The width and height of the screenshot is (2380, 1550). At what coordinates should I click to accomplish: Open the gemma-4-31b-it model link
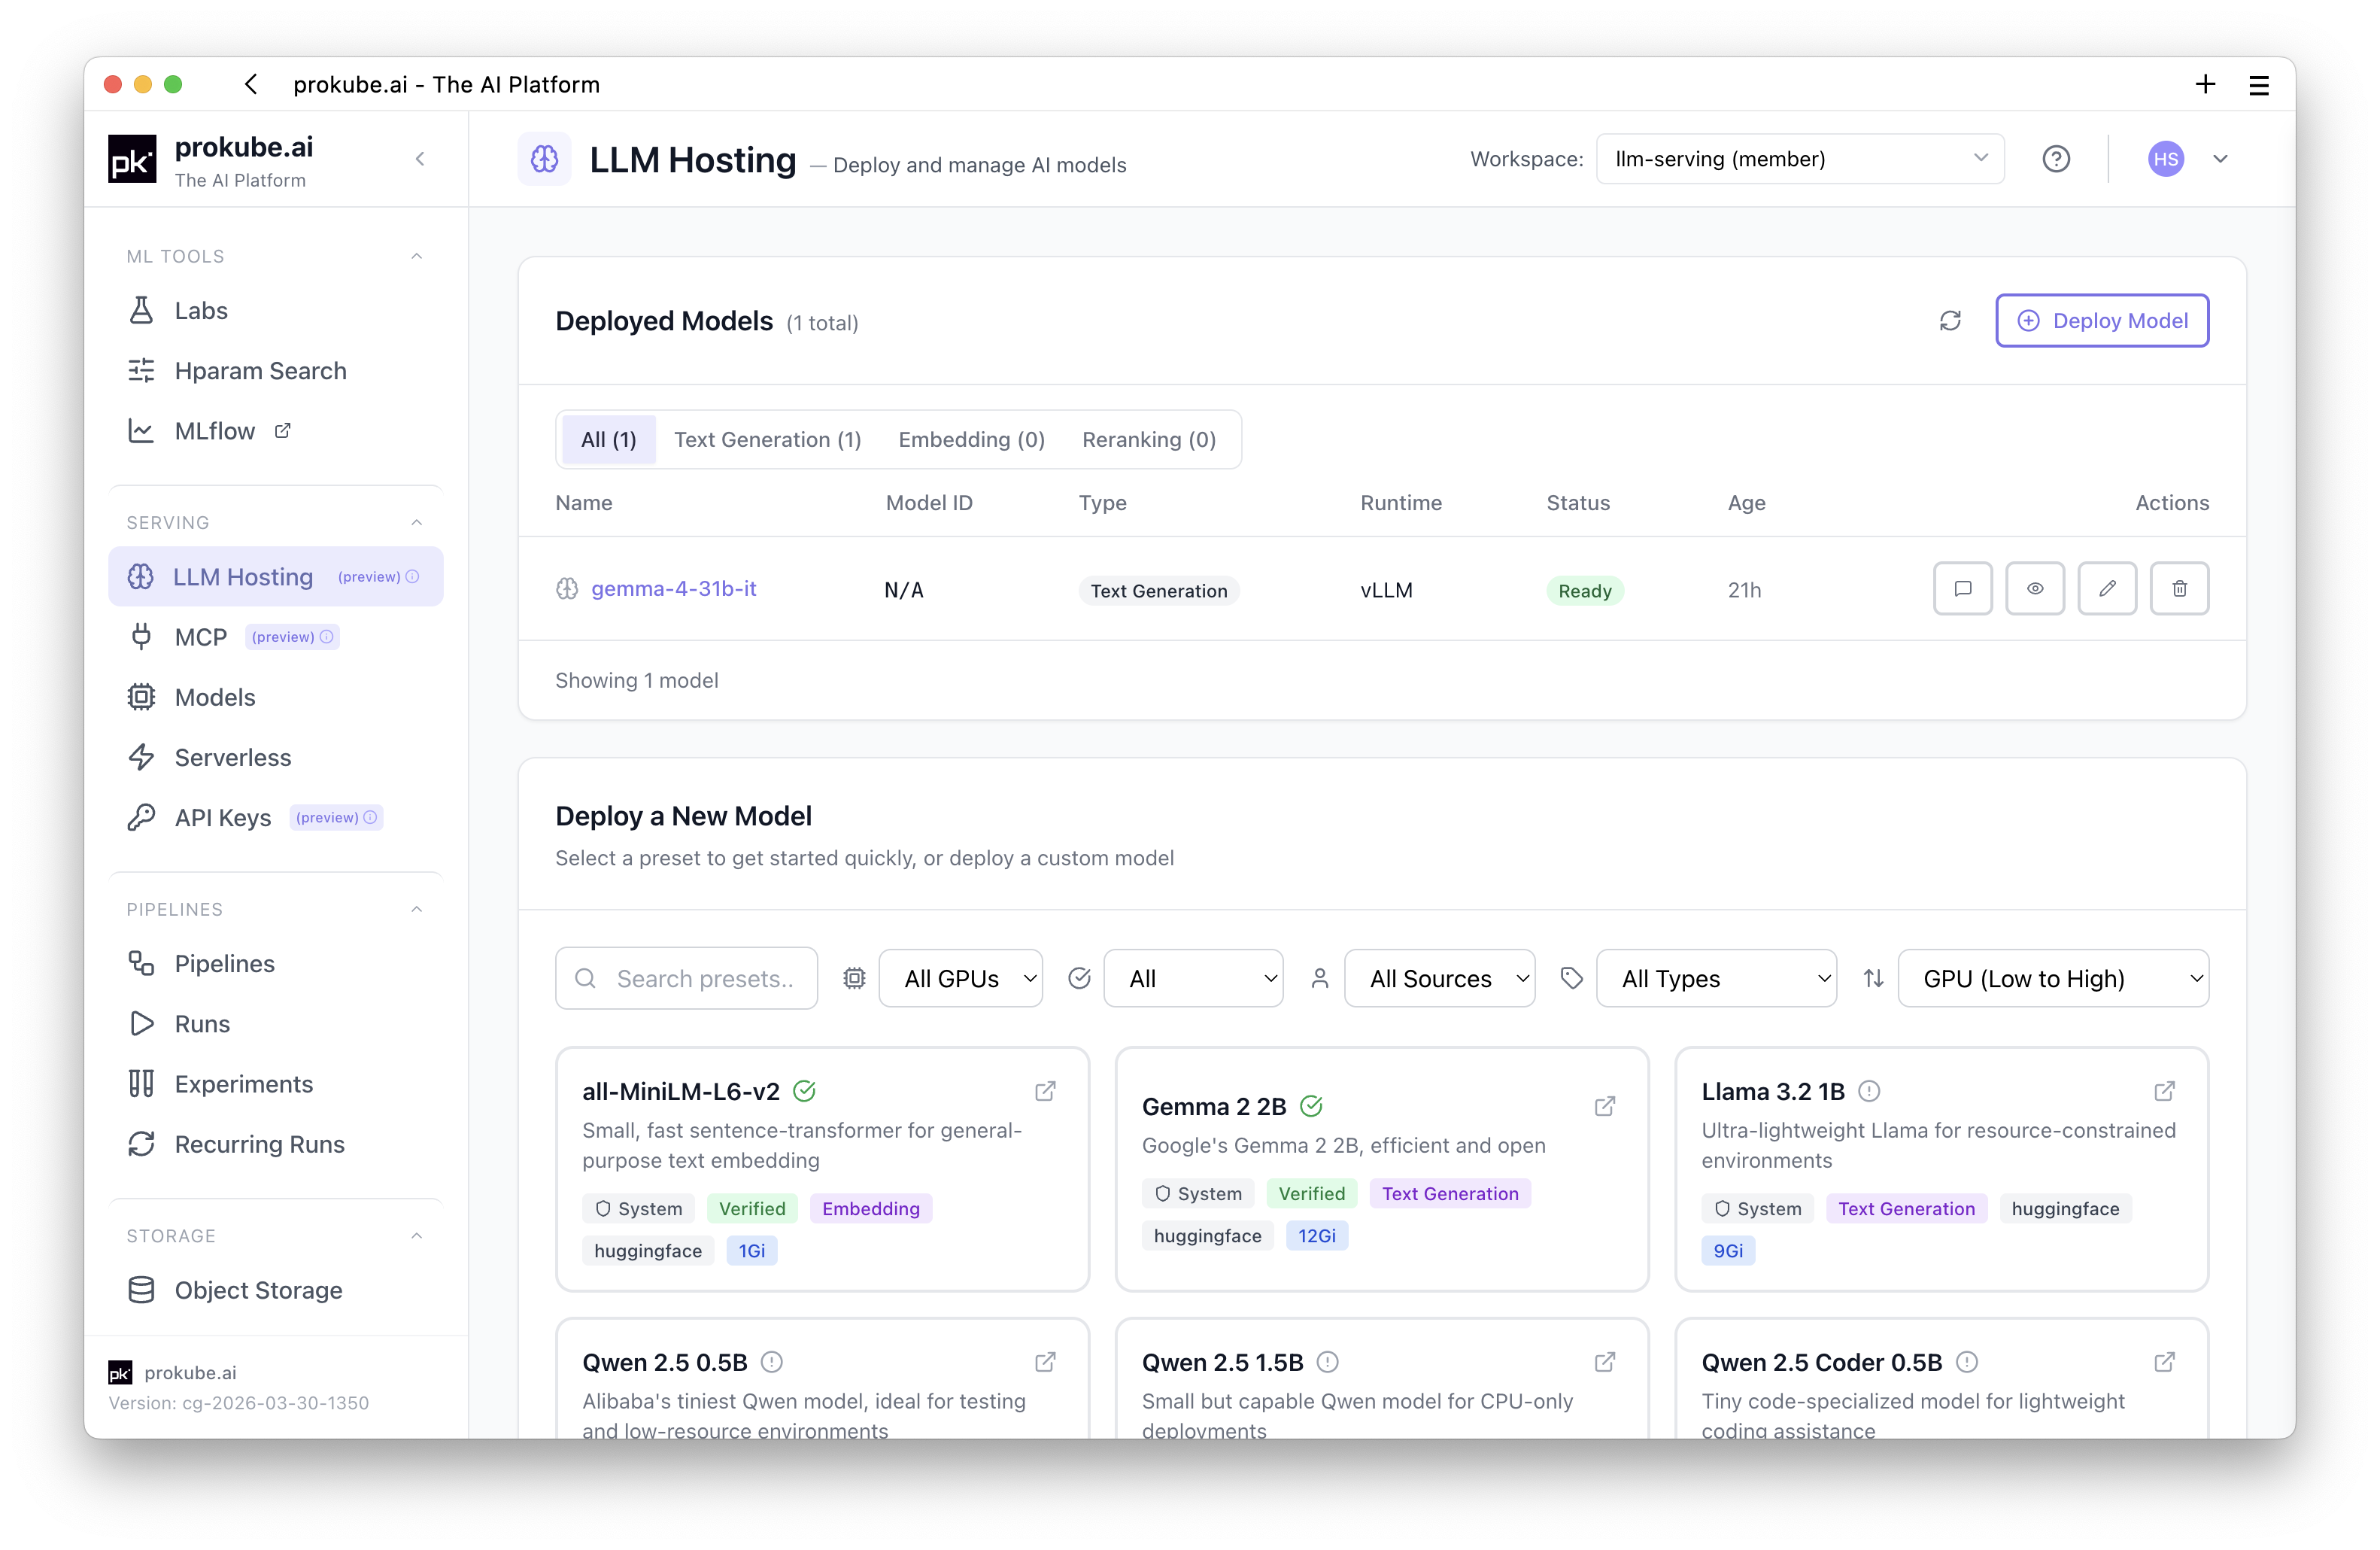pos(673,589)
